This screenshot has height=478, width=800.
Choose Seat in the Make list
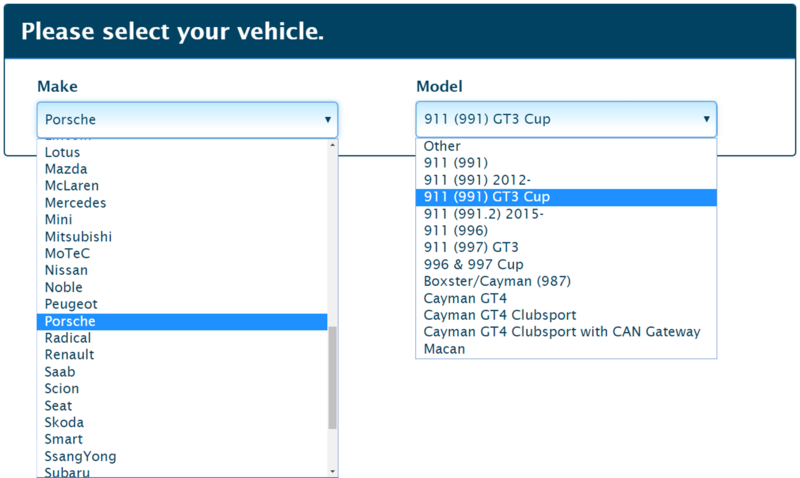tap(182, 406)
